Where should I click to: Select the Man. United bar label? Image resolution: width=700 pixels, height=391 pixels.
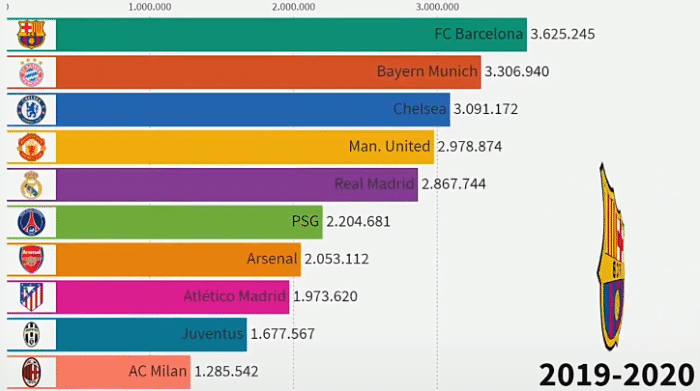(x=389, y=146)
